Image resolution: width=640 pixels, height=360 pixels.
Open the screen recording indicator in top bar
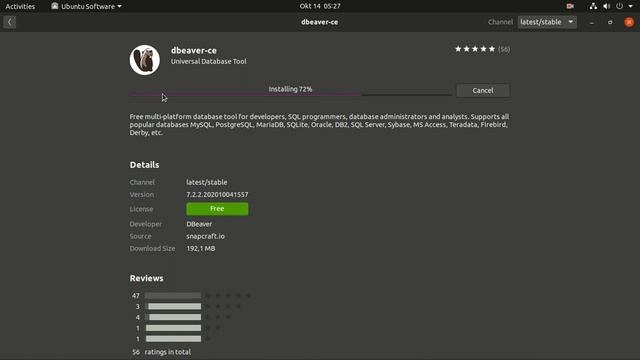[570, 6]
